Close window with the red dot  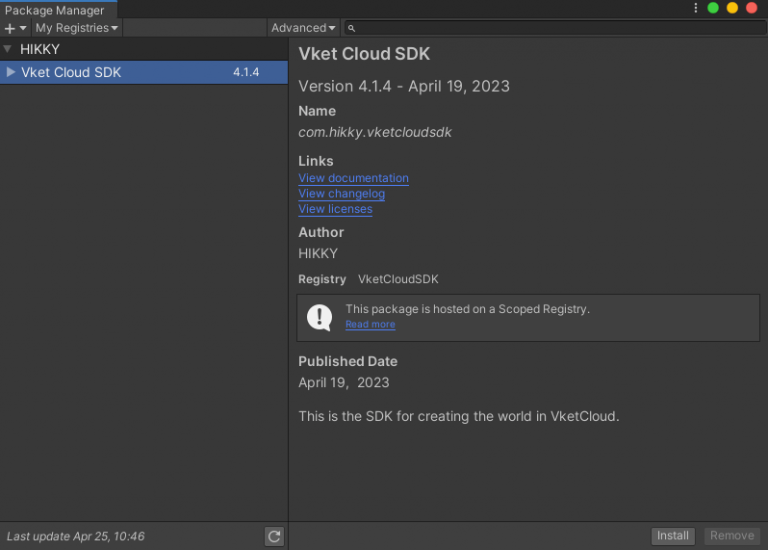click(751, 8)
